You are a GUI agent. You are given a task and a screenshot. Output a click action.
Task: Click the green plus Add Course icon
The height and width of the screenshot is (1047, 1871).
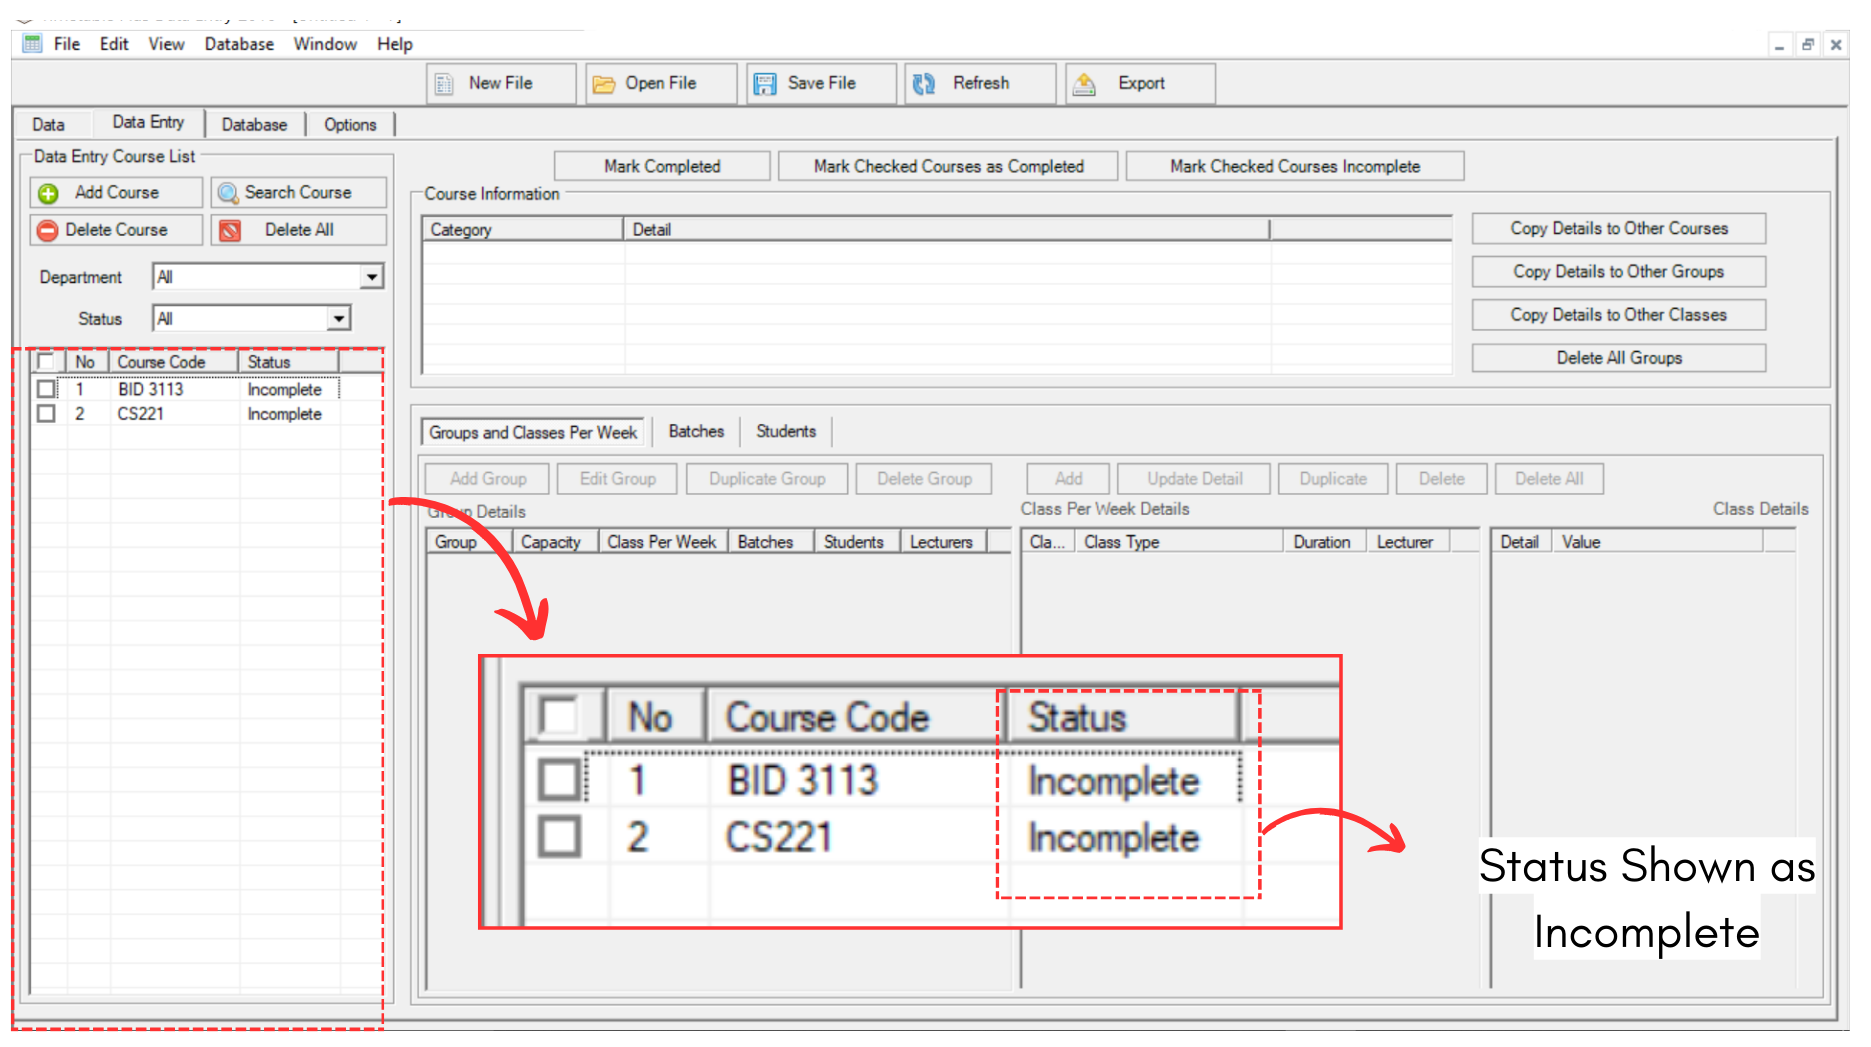48,193
